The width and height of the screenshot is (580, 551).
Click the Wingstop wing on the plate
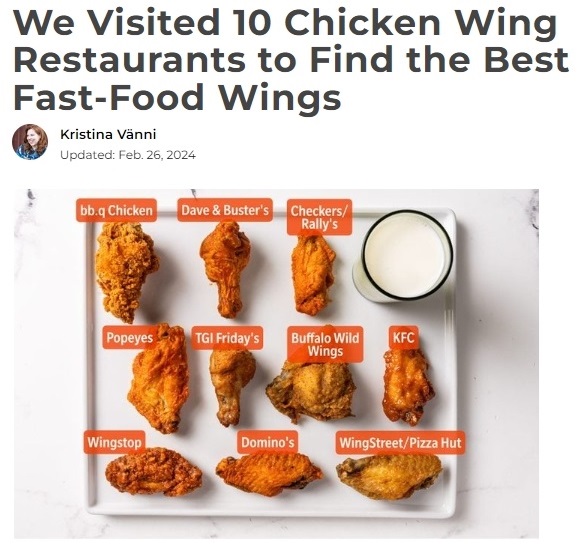[x=154, y=471]
